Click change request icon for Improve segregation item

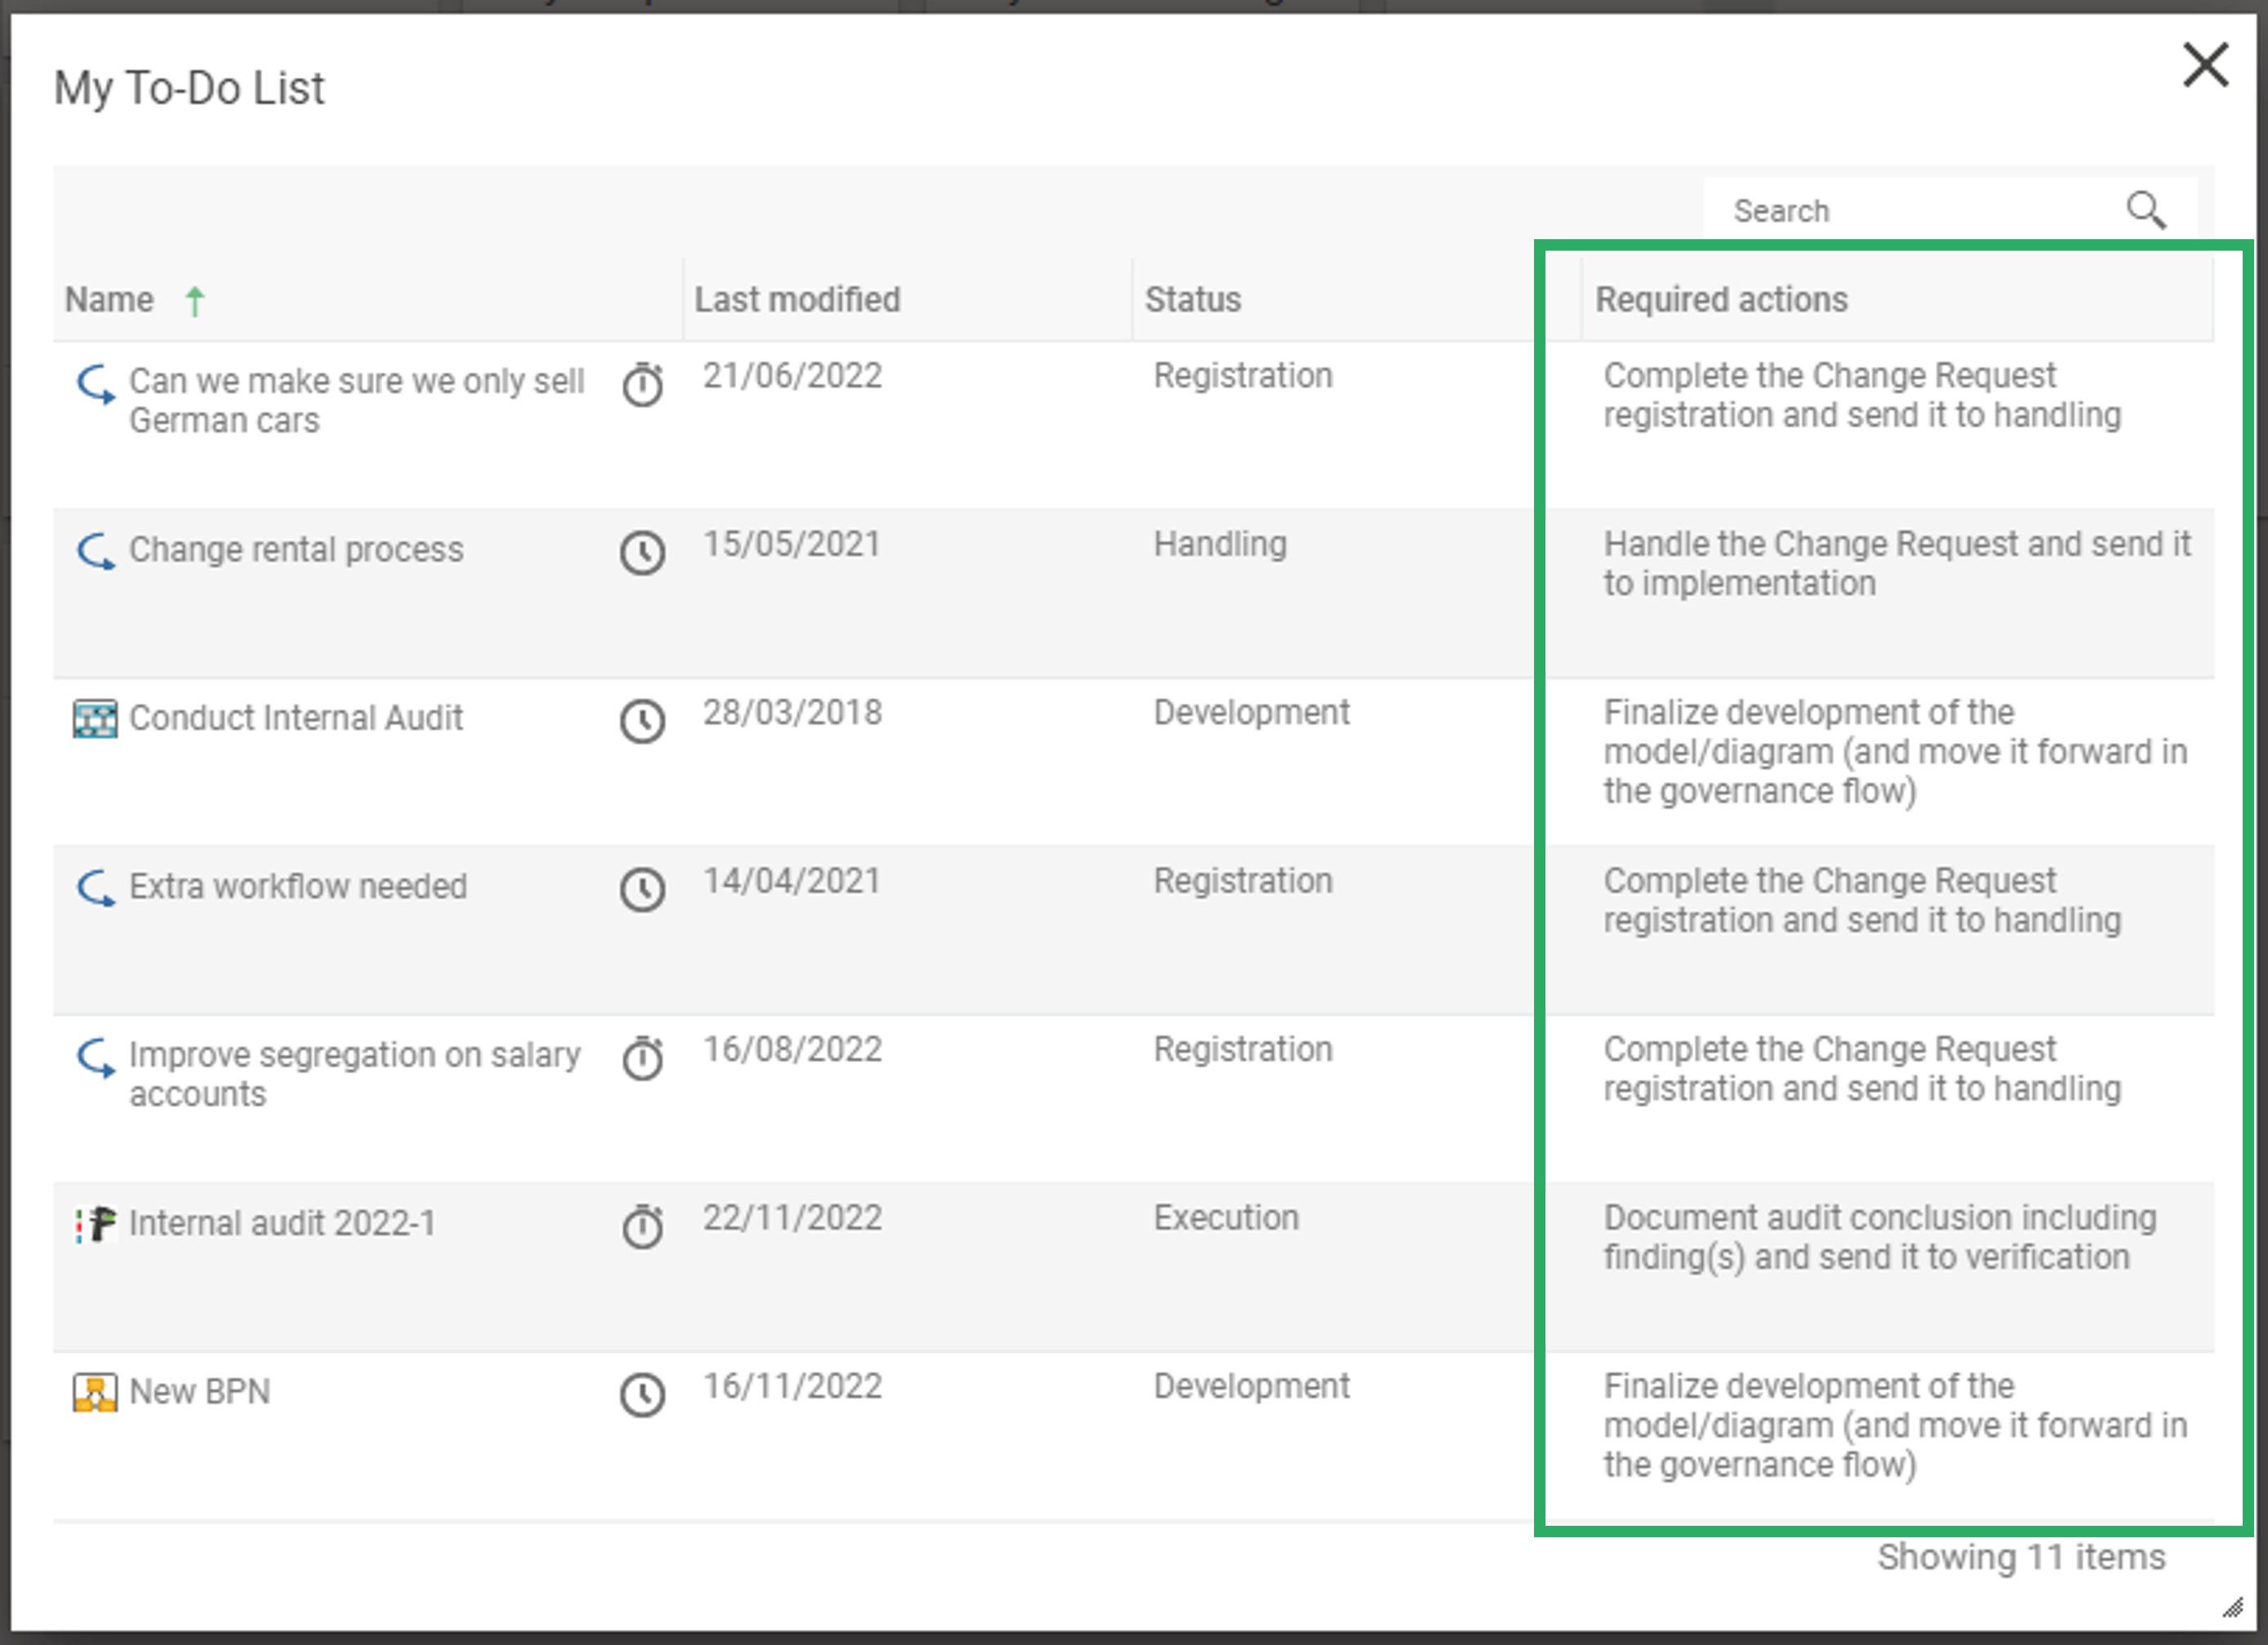96,1058
